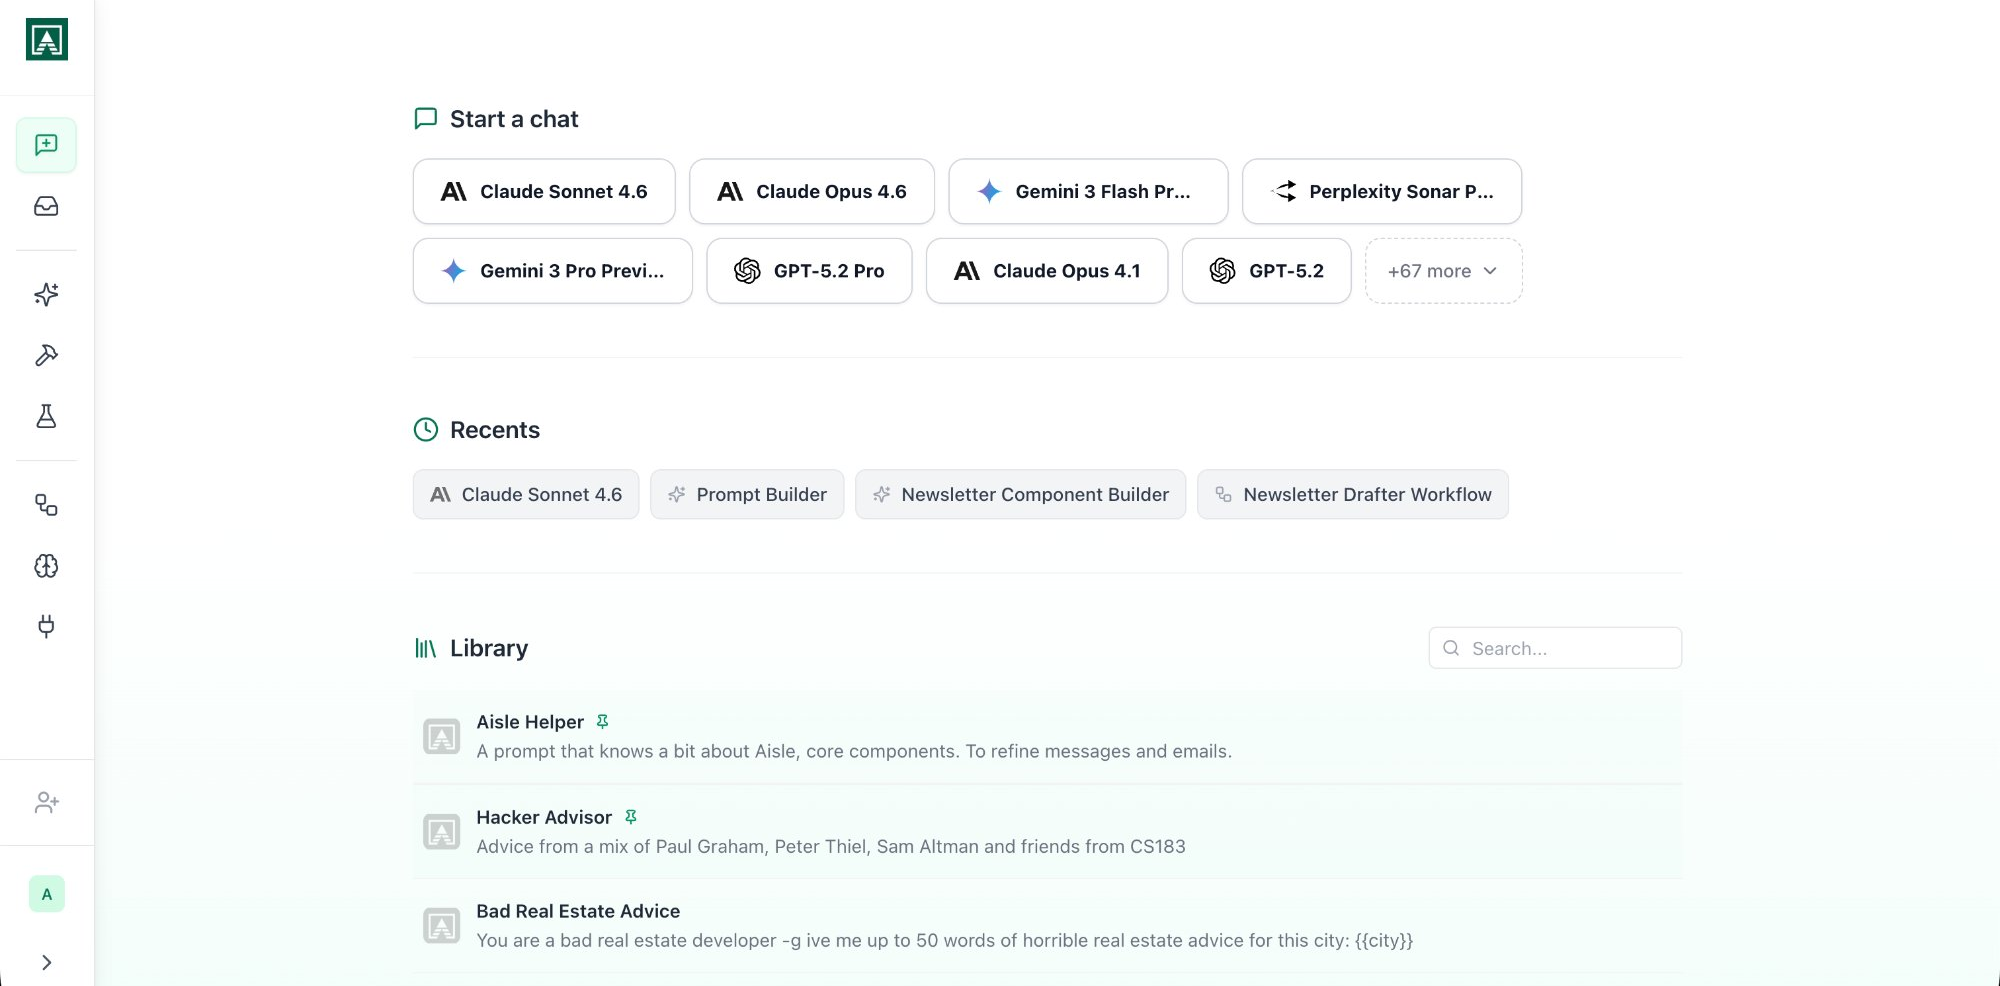
Task: Open the account avatar labeled A
Action: (47, 894)
